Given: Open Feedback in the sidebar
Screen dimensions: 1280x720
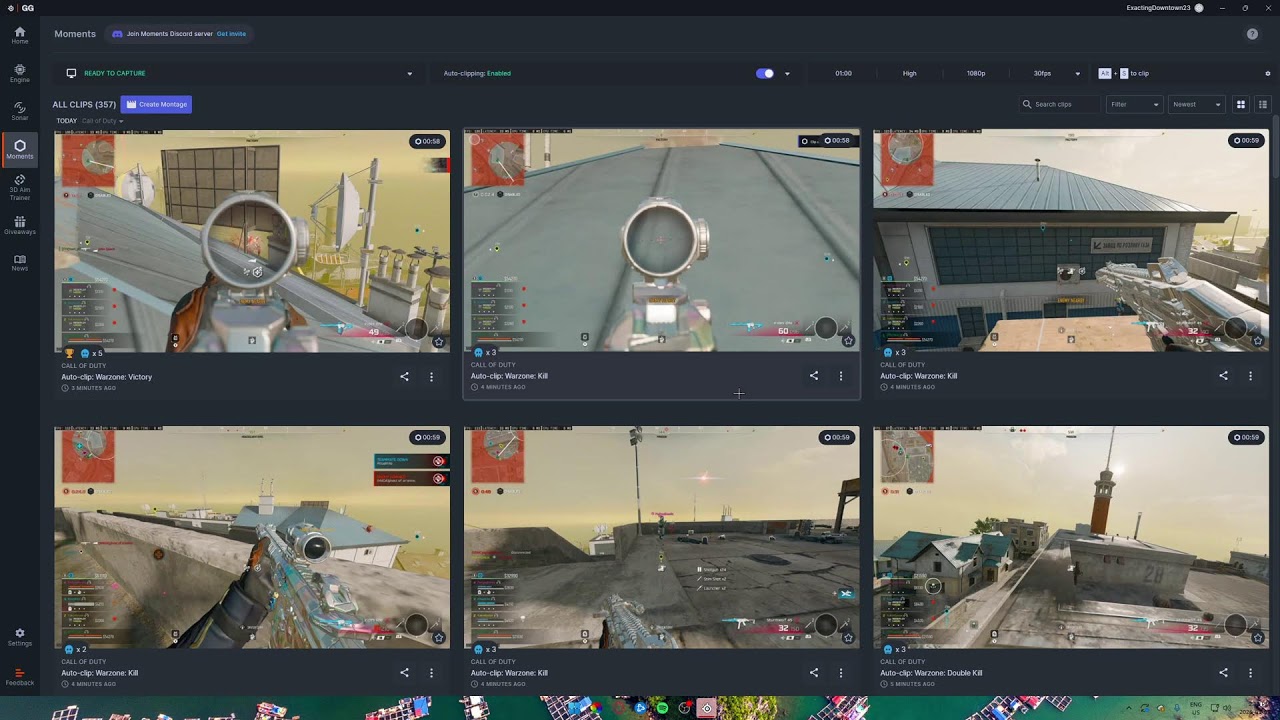Looking at the screenshot, I should [20, 677].
